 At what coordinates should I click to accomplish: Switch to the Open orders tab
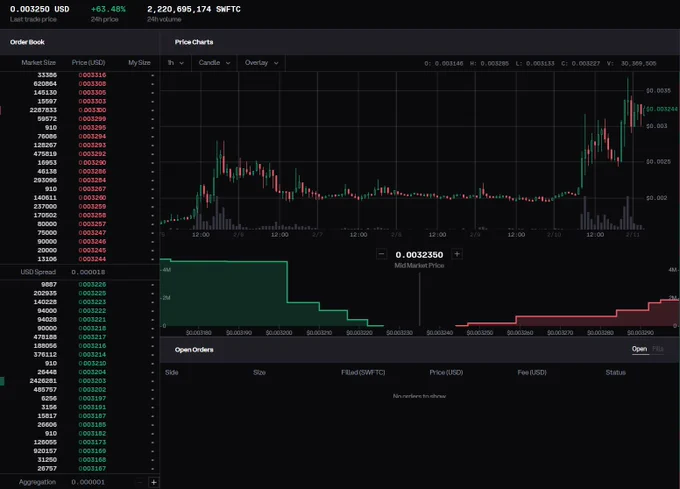pyautogui.click(x=639, y=349)
